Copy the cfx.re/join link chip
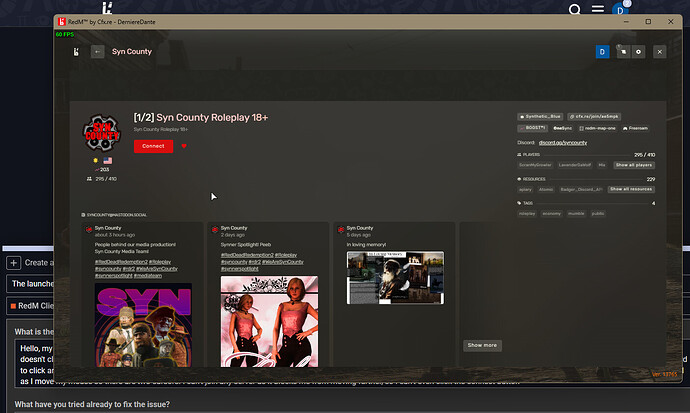This screenshot has width=690, height=413. pyautogui.click(x=594, y=117)
